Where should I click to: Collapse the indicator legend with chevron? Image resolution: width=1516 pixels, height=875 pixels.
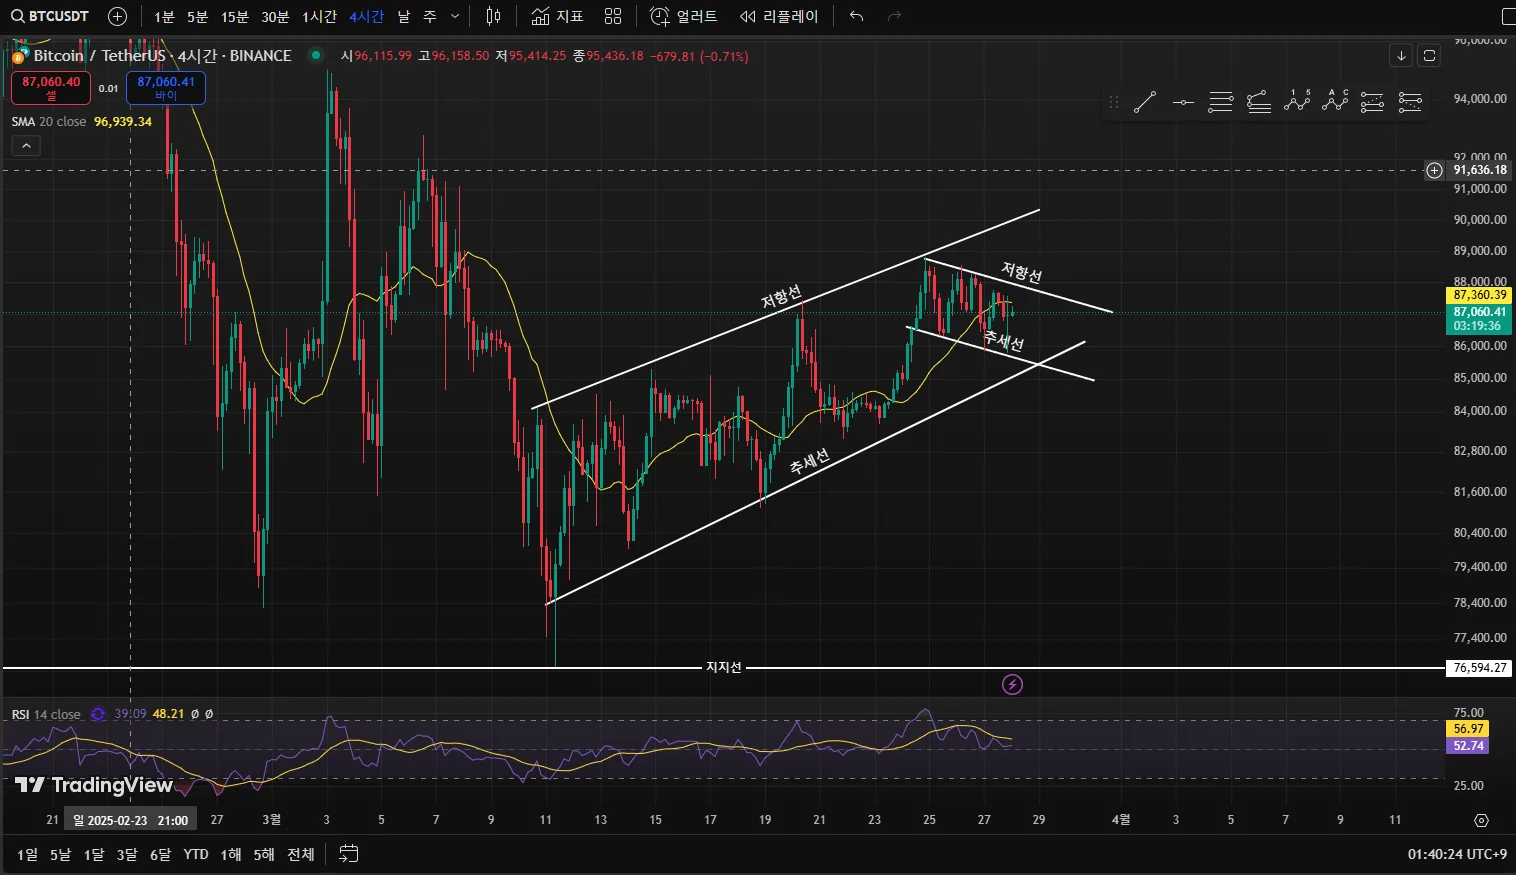[26, 146]
